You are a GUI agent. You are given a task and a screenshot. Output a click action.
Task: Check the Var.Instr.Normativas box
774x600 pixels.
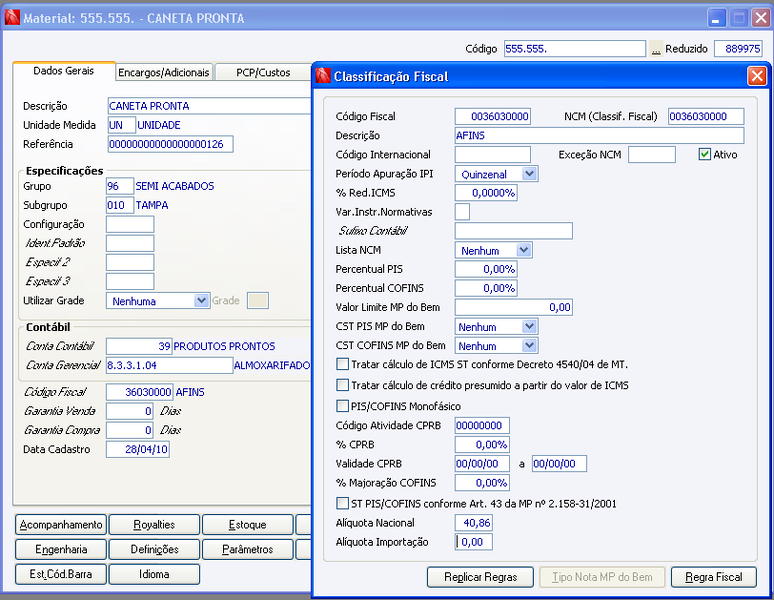point(463,212)
